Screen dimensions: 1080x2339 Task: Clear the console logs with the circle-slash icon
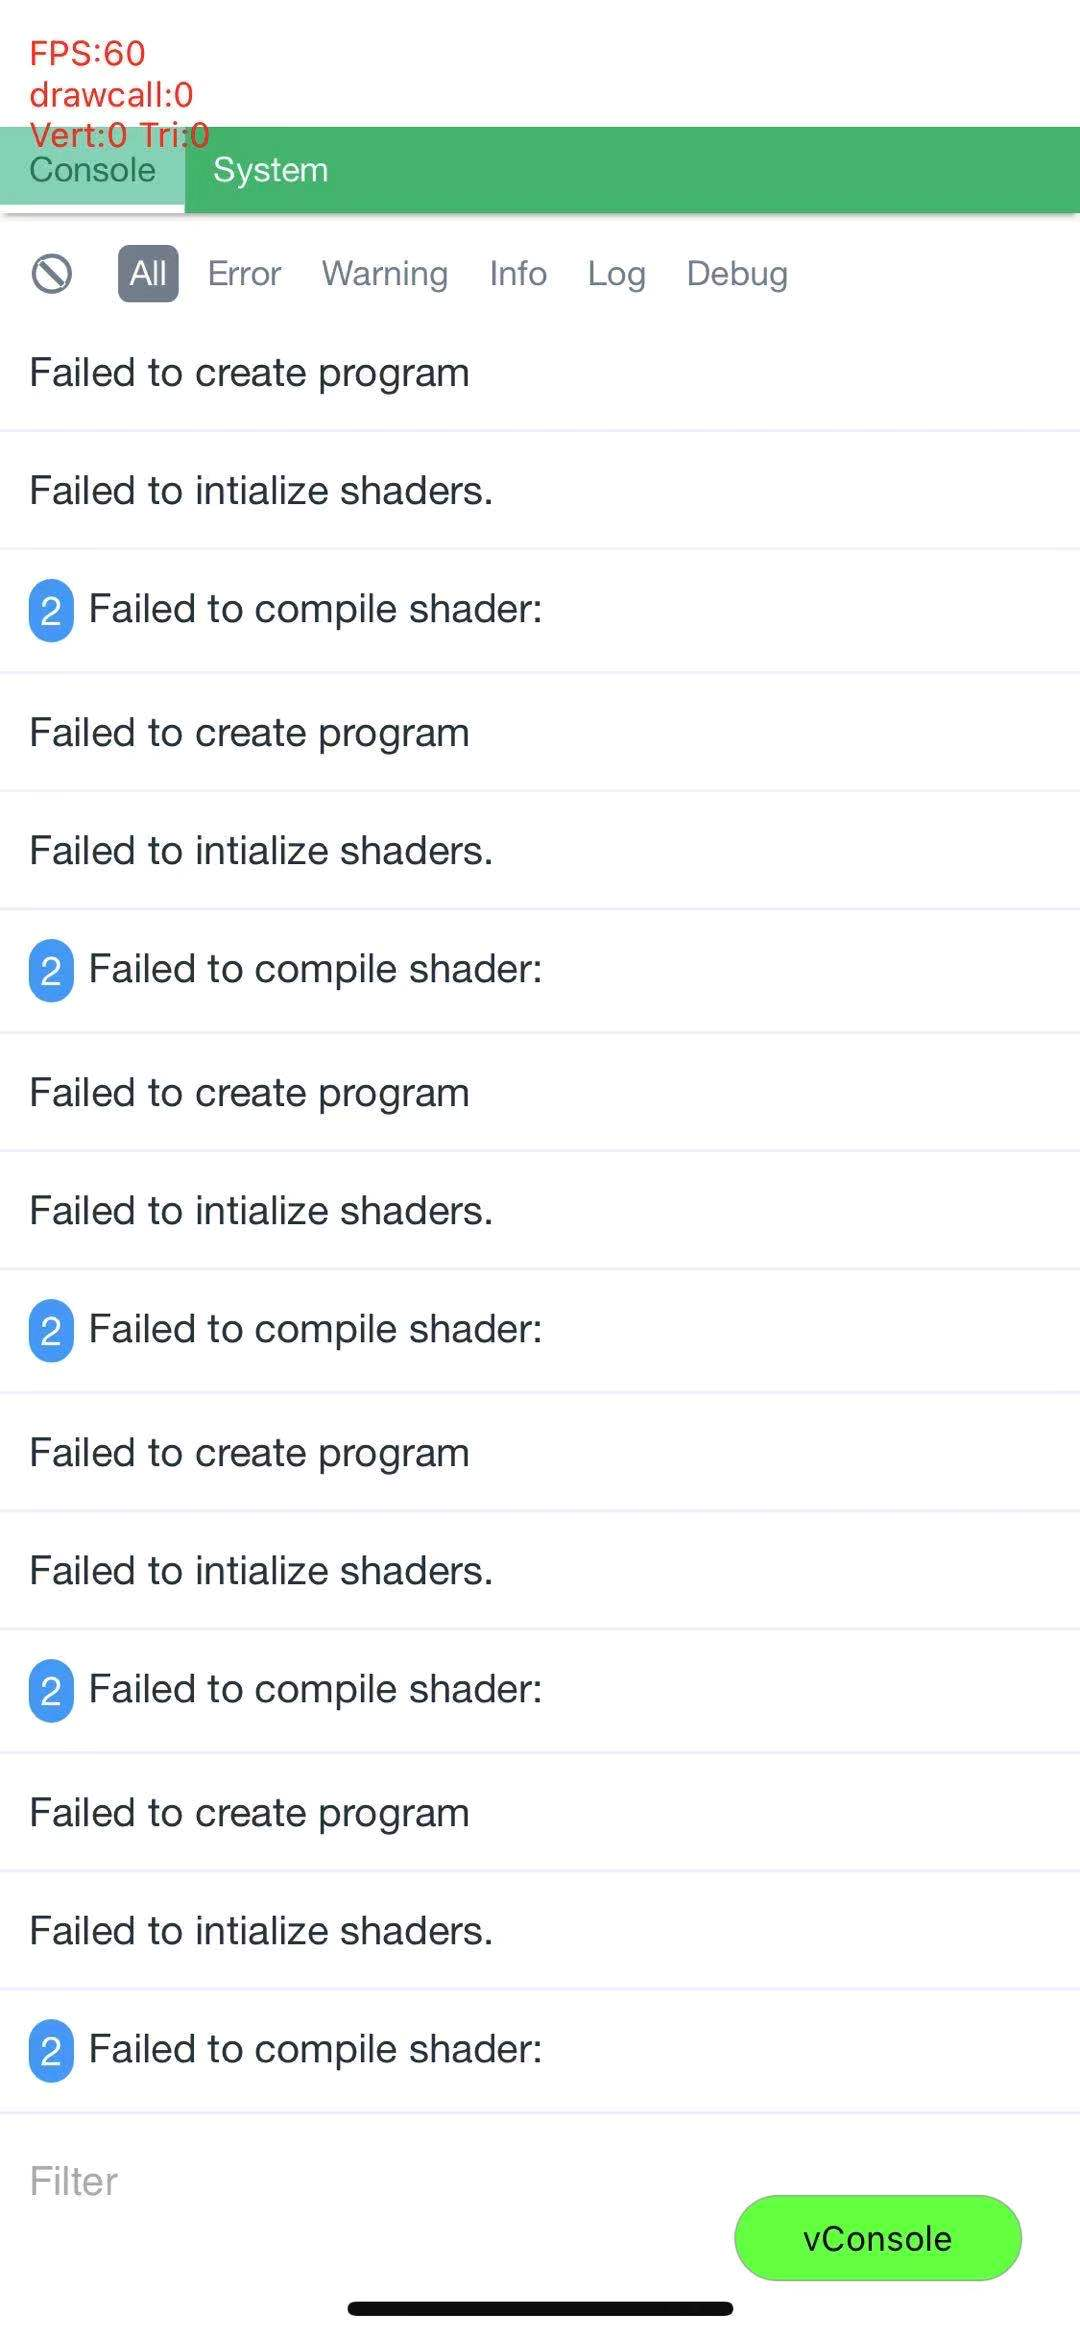[x=52, y=273]
